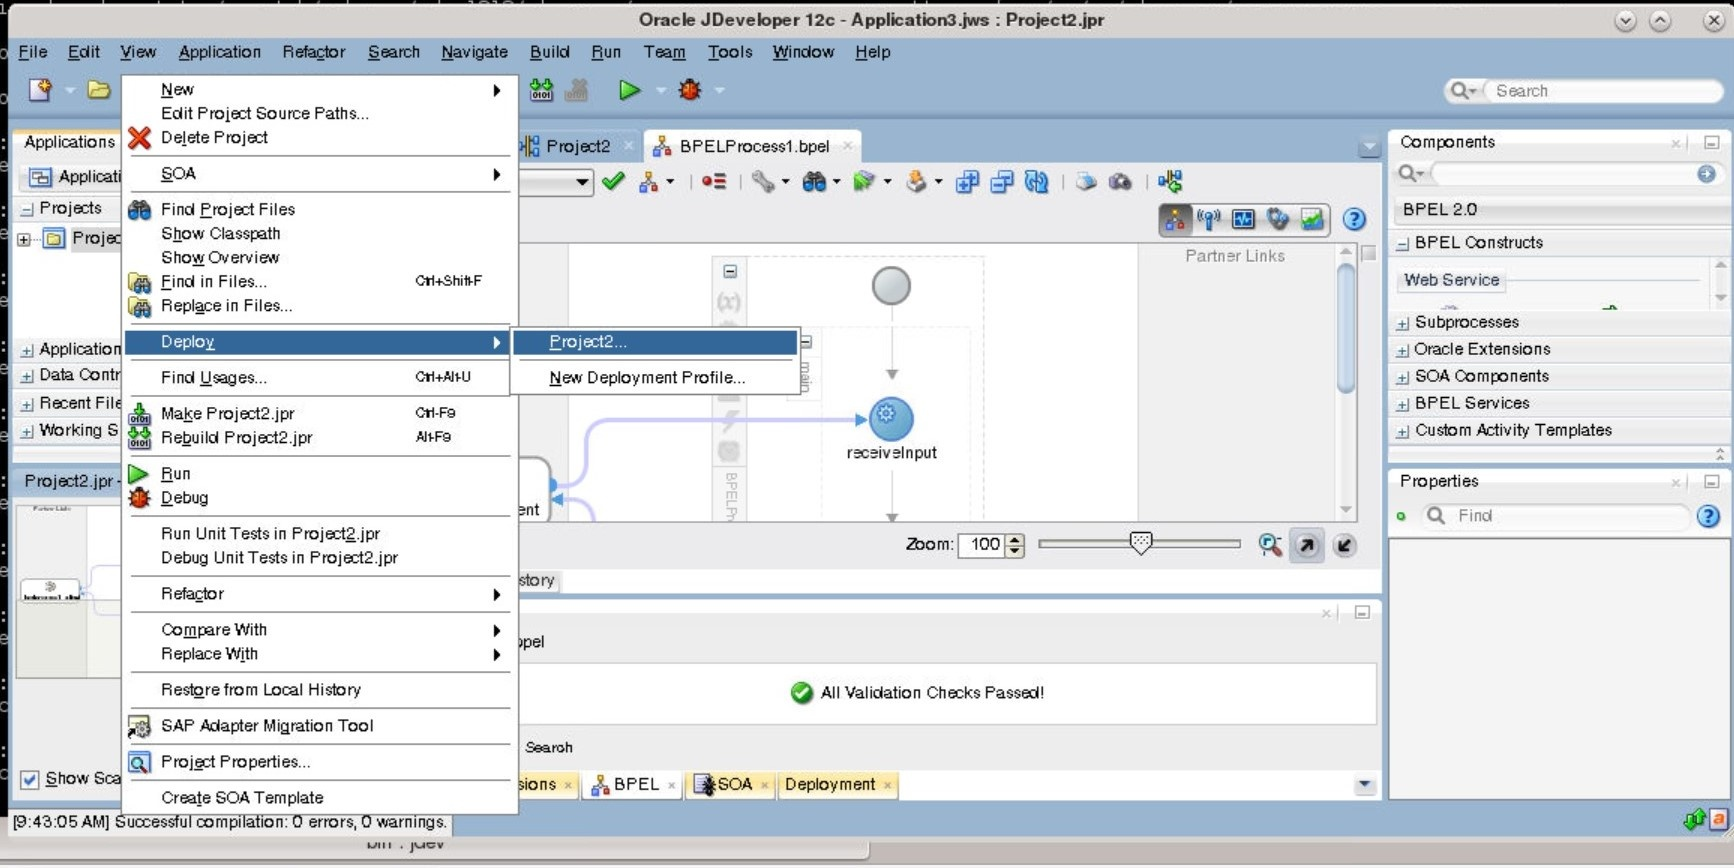This screenshot has width=1734, height=868.
Task: Open the dropdown arrow next to Debug button
Action: pyautogui.click(x=719, y=91)
